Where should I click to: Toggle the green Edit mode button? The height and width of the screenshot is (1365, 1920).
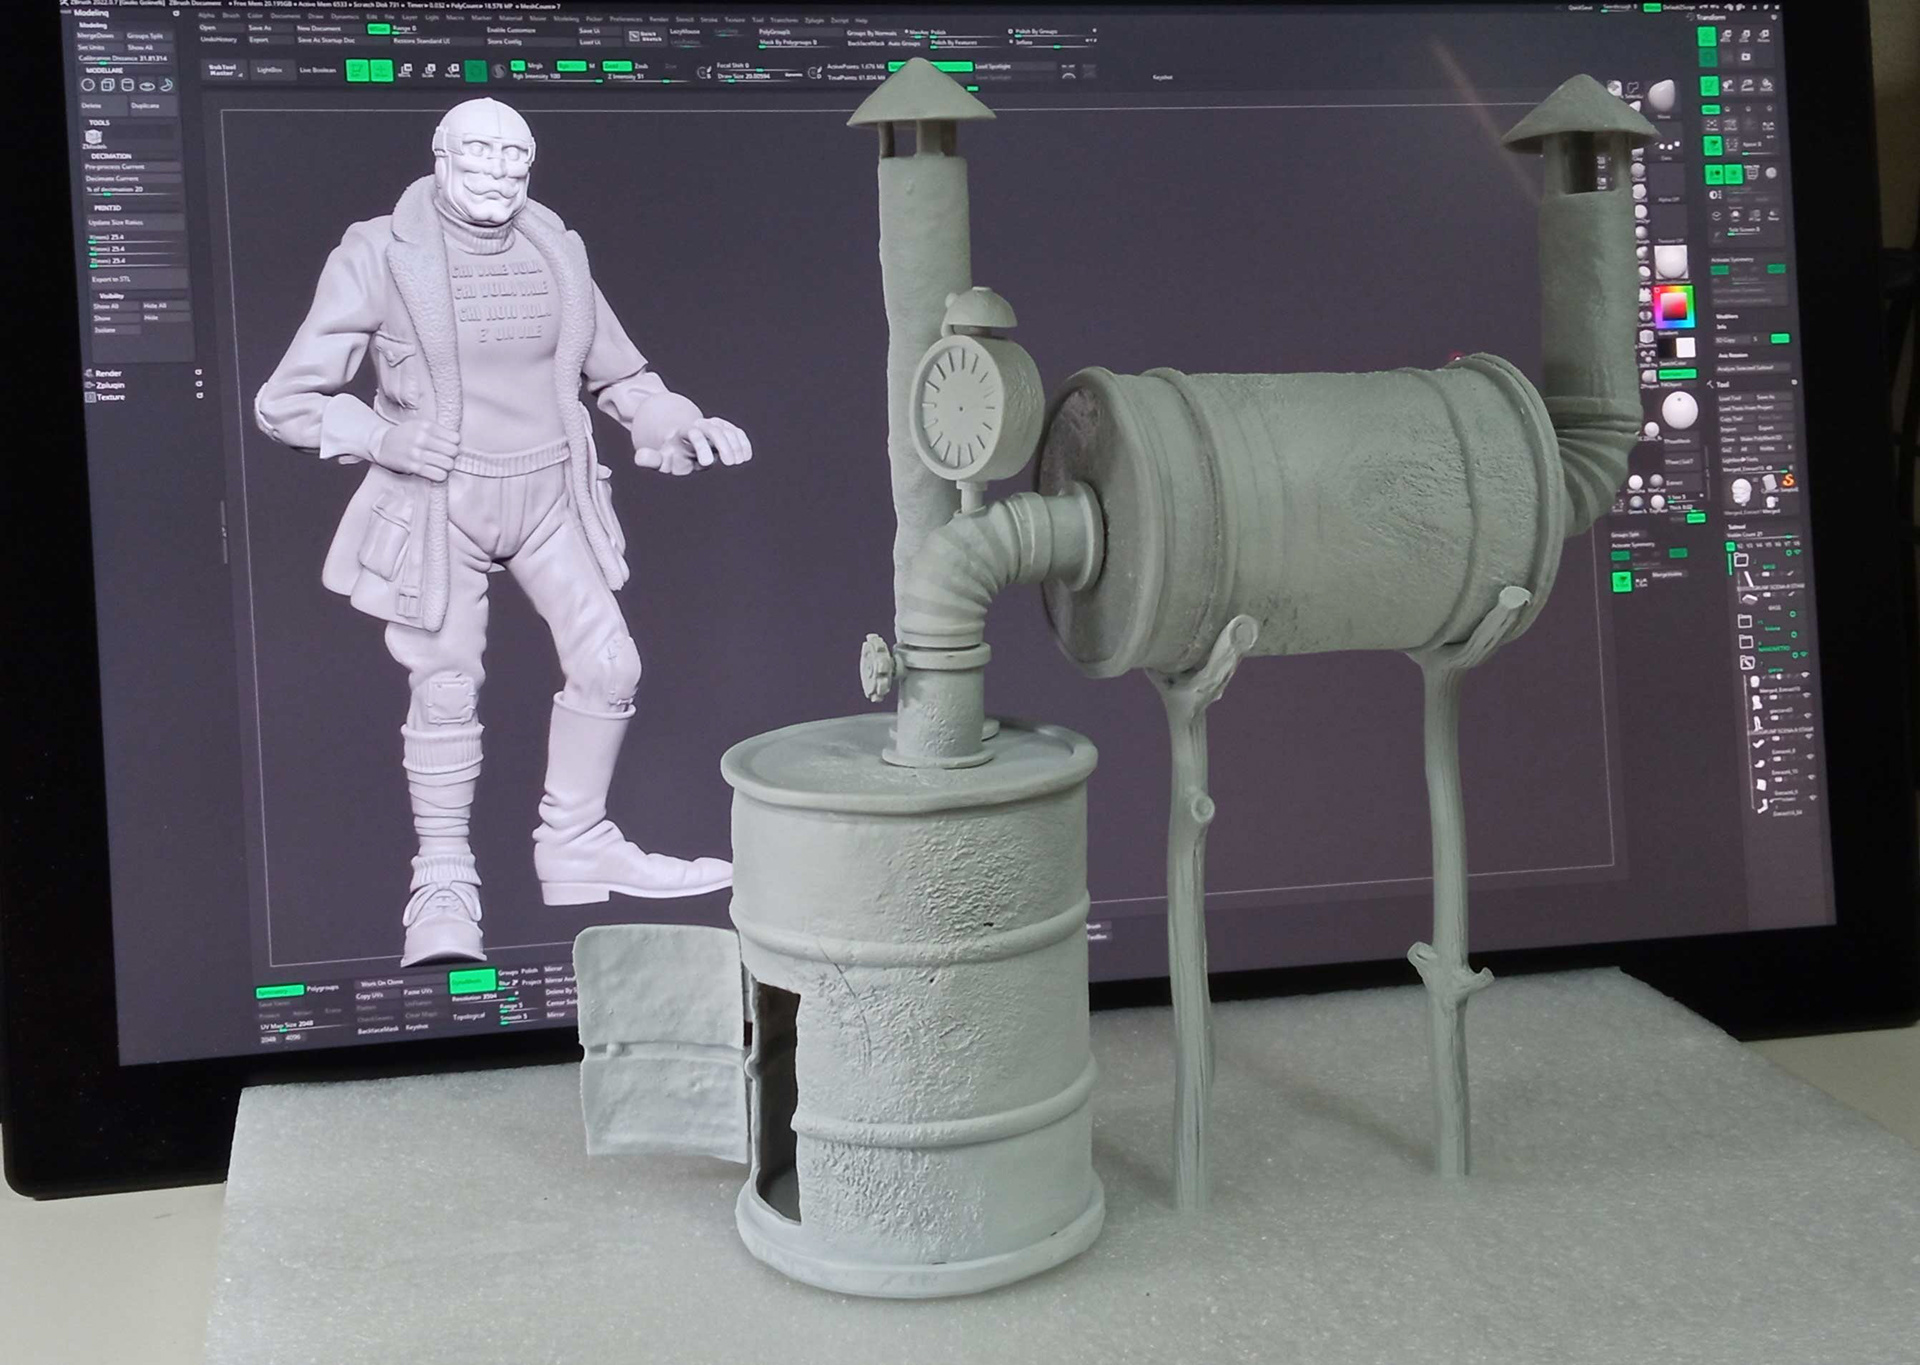pos(358,70)
